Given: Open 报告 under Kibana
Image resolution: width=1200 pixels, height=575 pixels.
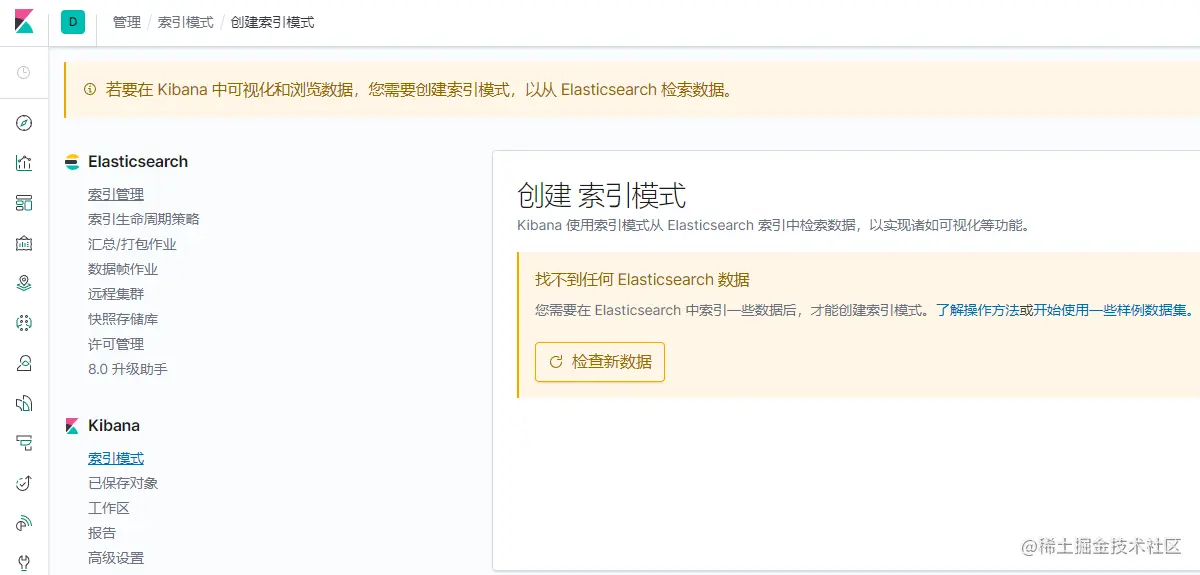Looking at the screenshot, I should pos(102,533).
